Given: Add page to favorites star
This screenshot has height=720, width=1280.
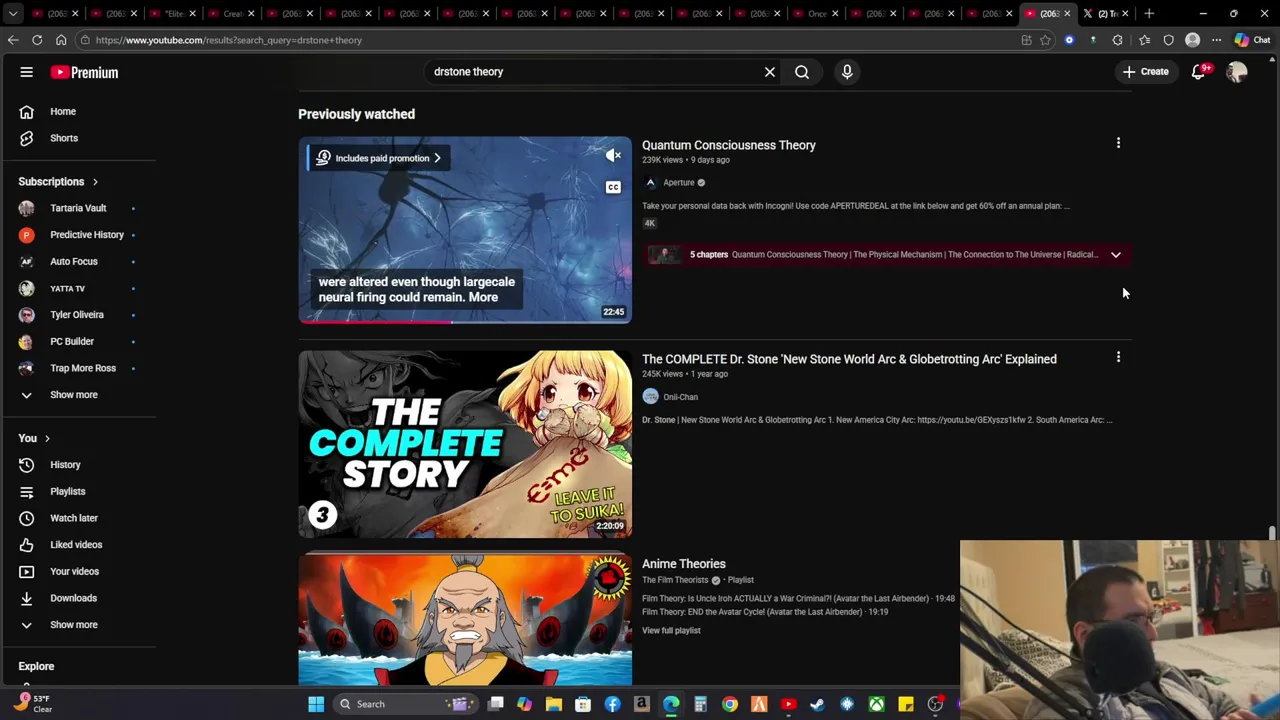Looking at the screenshot, I should (x=1045, y=40).
